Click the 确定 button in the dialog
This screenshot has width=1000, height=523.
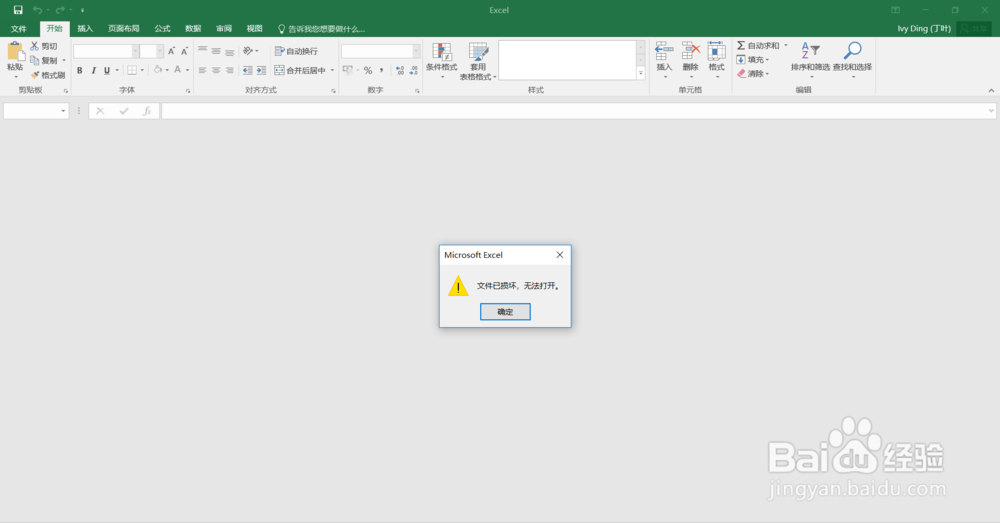pyautogui.click(x=505, y=311)
